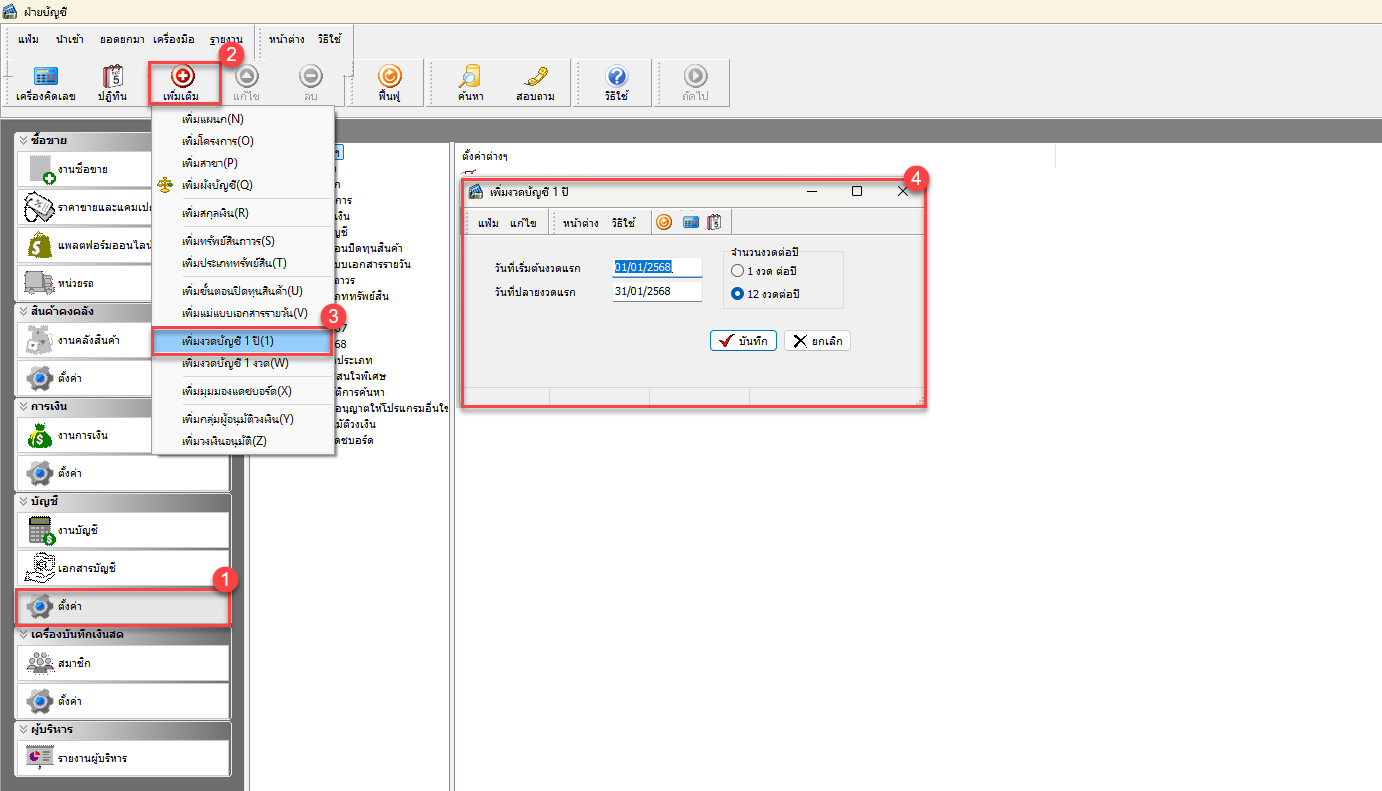The height and width of the screenshot is (791, 1382).
Task: Open ตั้งค่า under the บัญชี section
Action: [x=122, y=607]
